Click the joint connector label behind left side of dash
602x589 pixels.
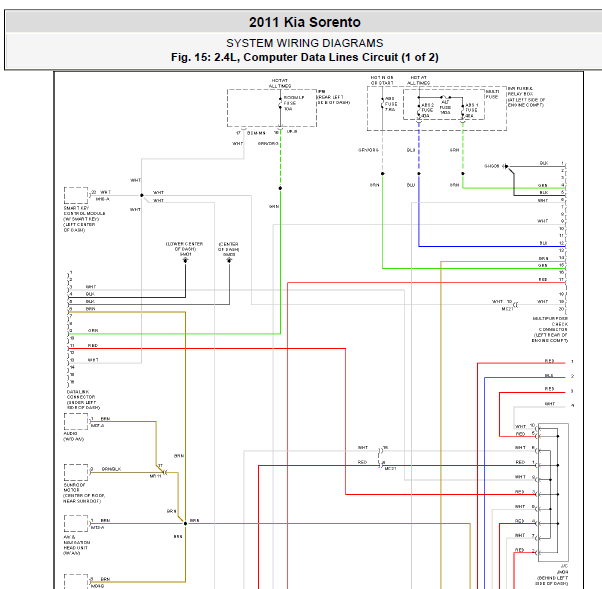552,574
